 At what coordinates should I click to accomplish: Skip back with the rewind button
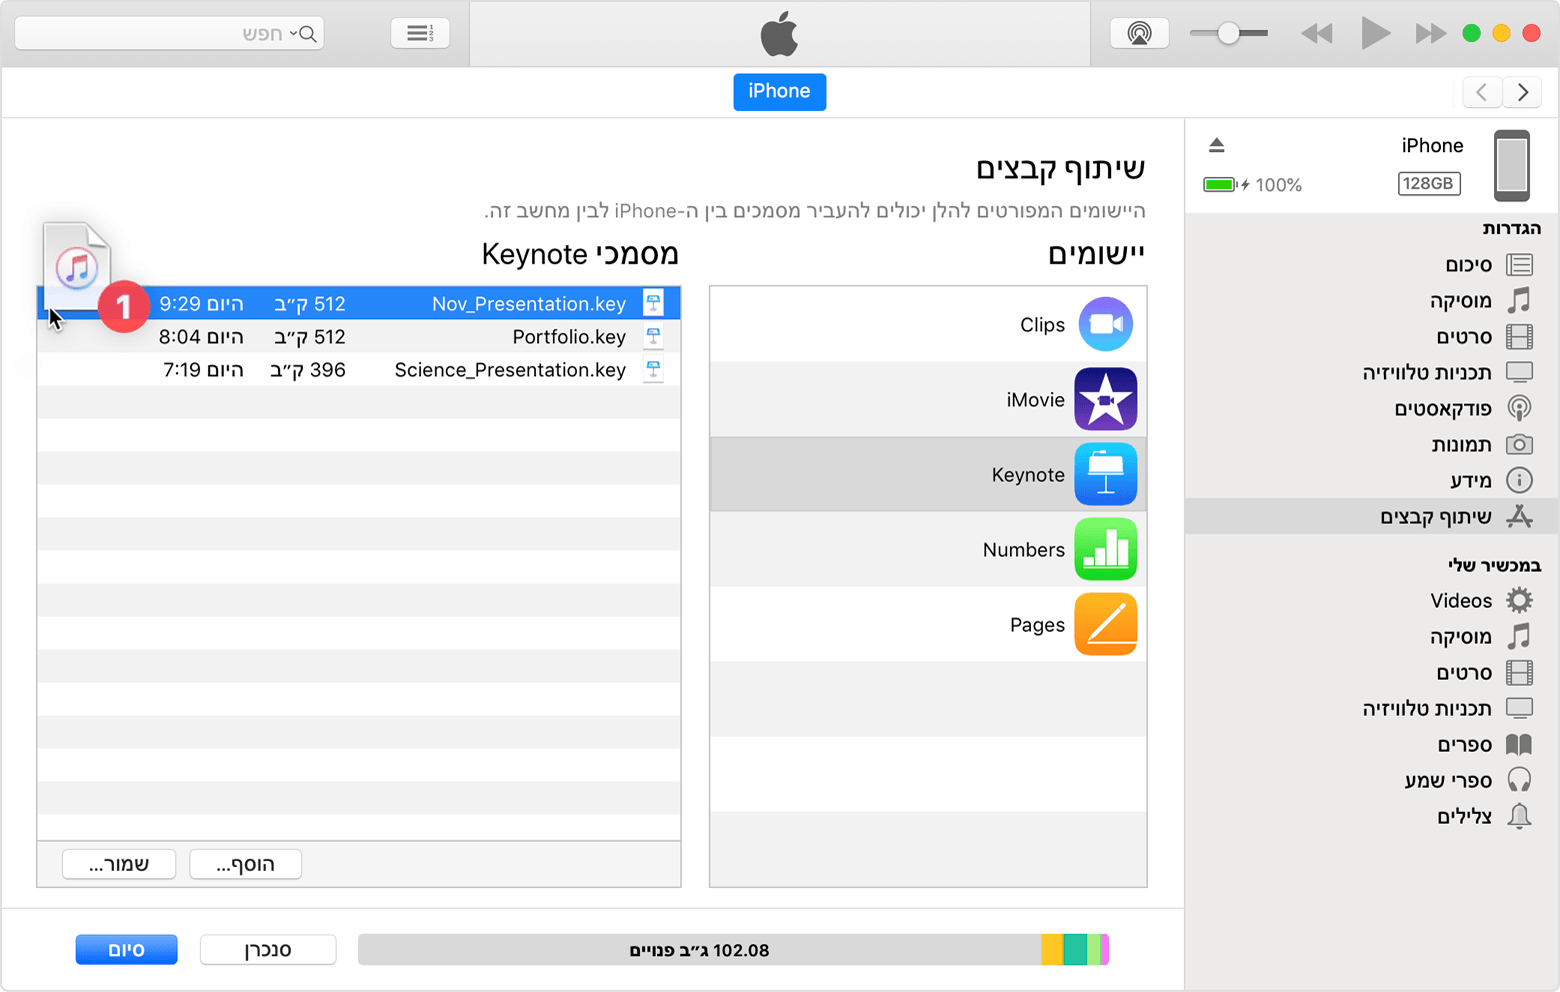1317,34
